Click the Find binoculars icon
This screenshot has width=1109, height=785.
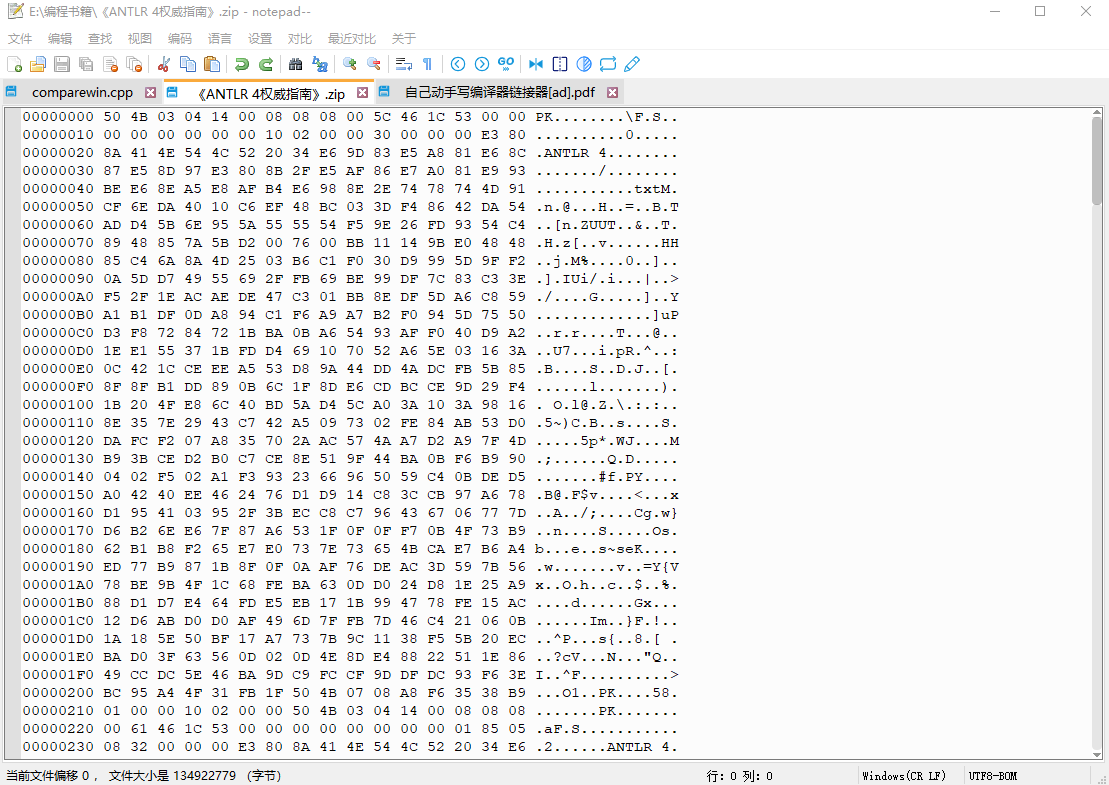click(x=295, y=64)
